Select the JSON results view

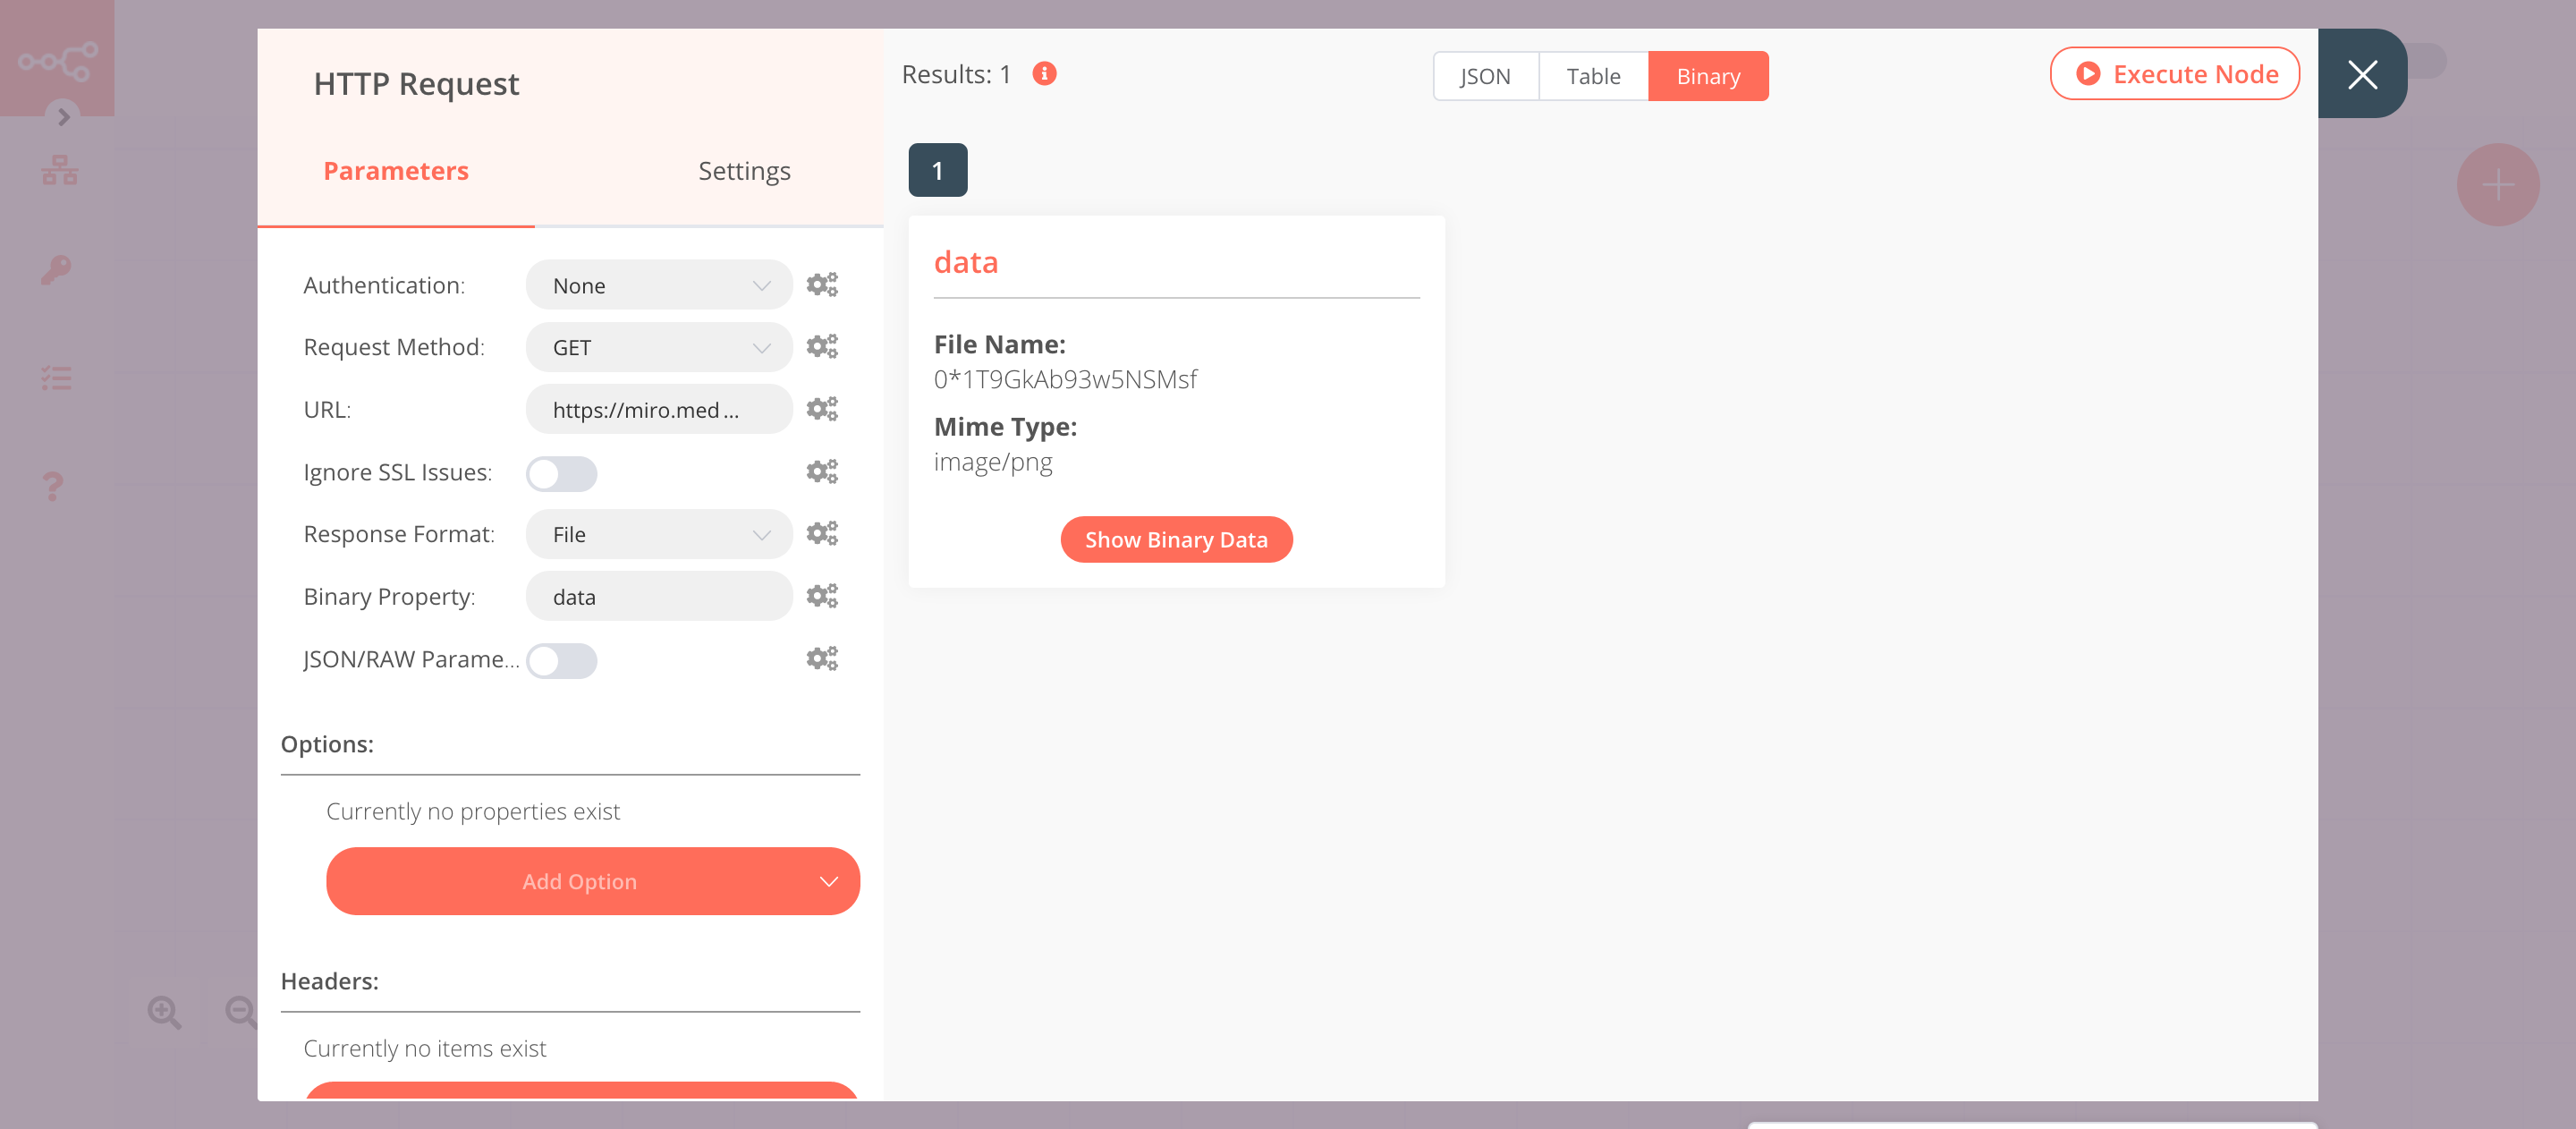click(x=1485, y=75)
